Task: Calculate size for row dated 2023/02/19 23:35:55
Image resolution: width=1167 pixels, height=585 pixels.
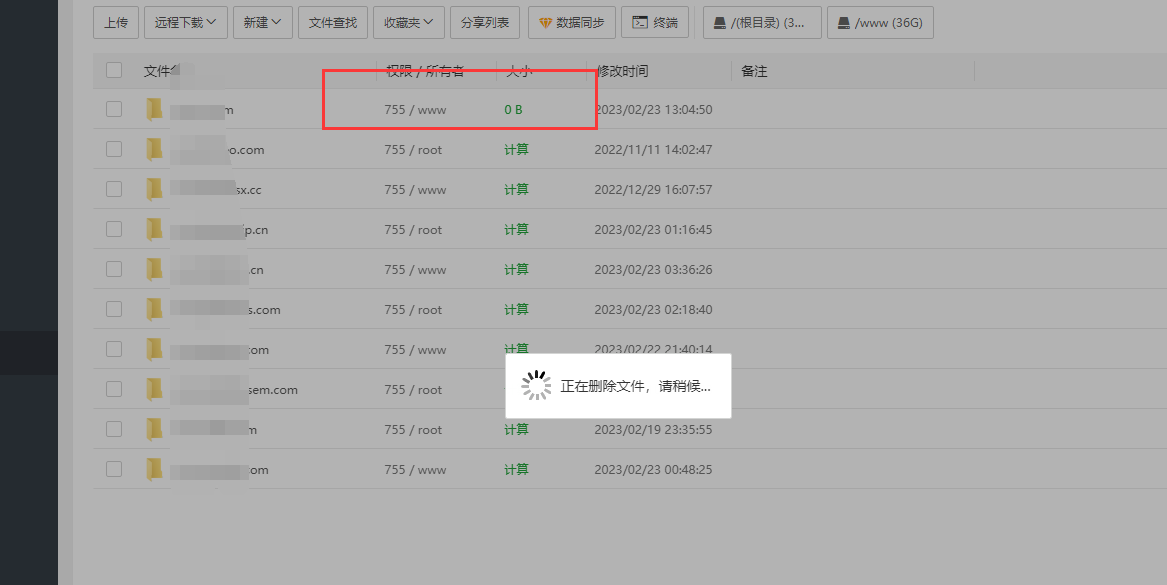Action: (517, 429)
